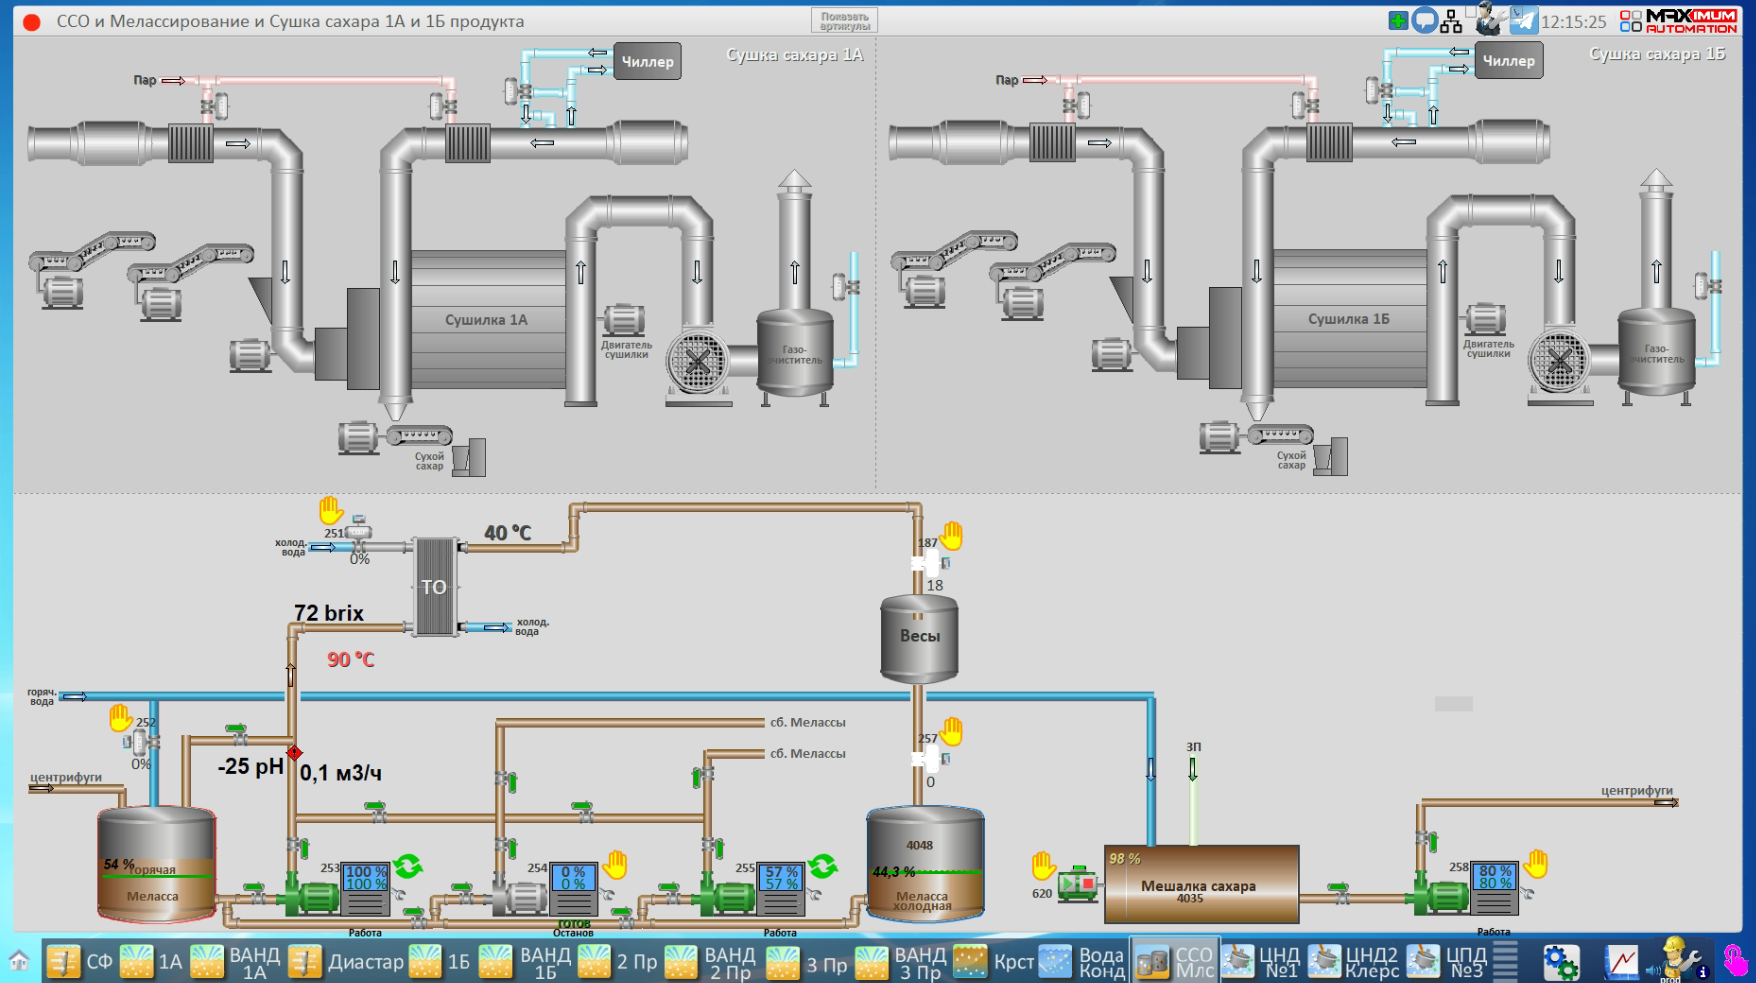Click the Меласса холодная tank level
This screenshot has width=1756, height=983.
click(x=924, y=872)
